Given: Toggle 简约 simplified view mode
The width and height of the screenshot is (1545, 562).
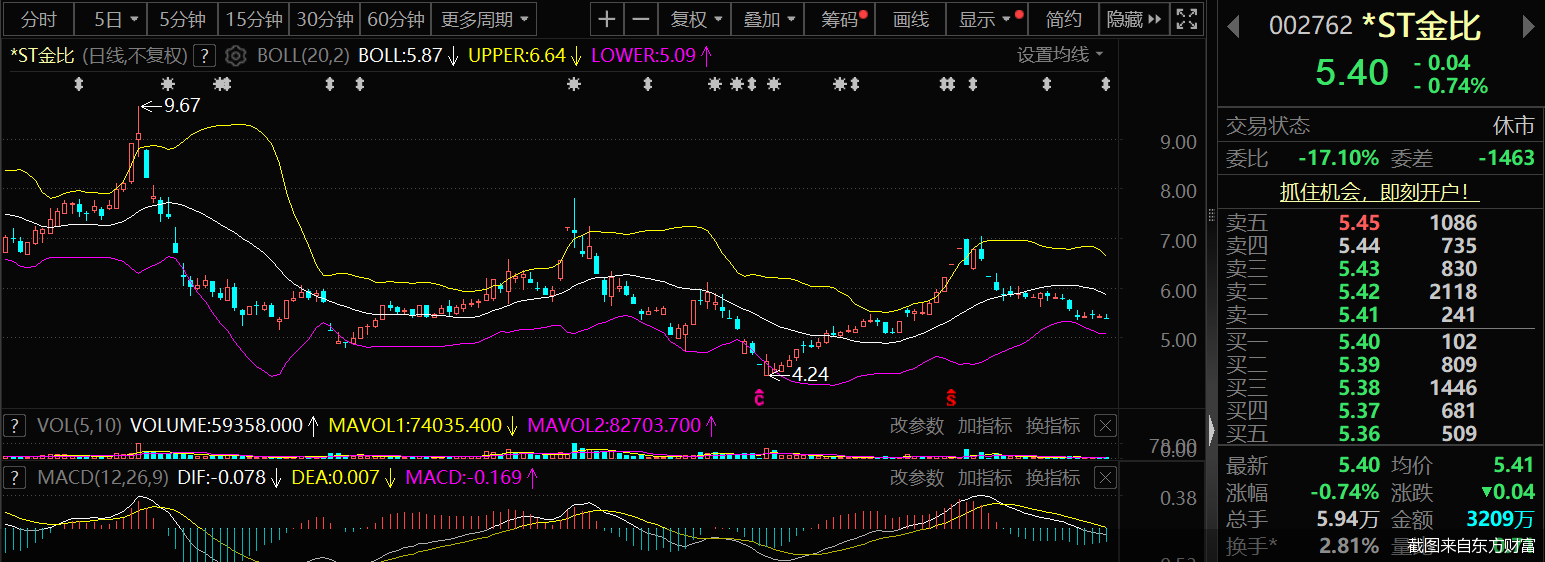Looking at the screenshot, I should point(1063,19).
